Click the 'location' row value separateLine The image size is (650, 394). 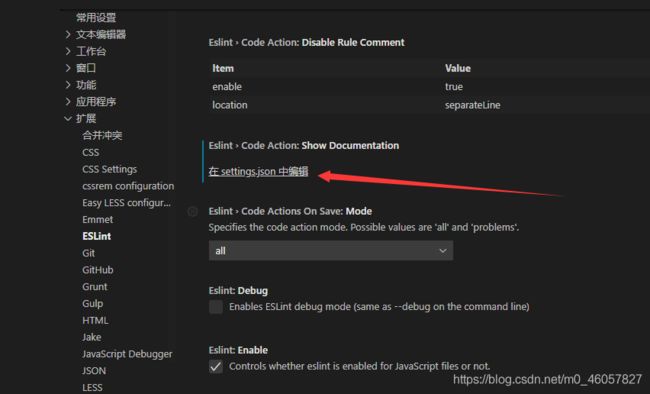[473, 105]
